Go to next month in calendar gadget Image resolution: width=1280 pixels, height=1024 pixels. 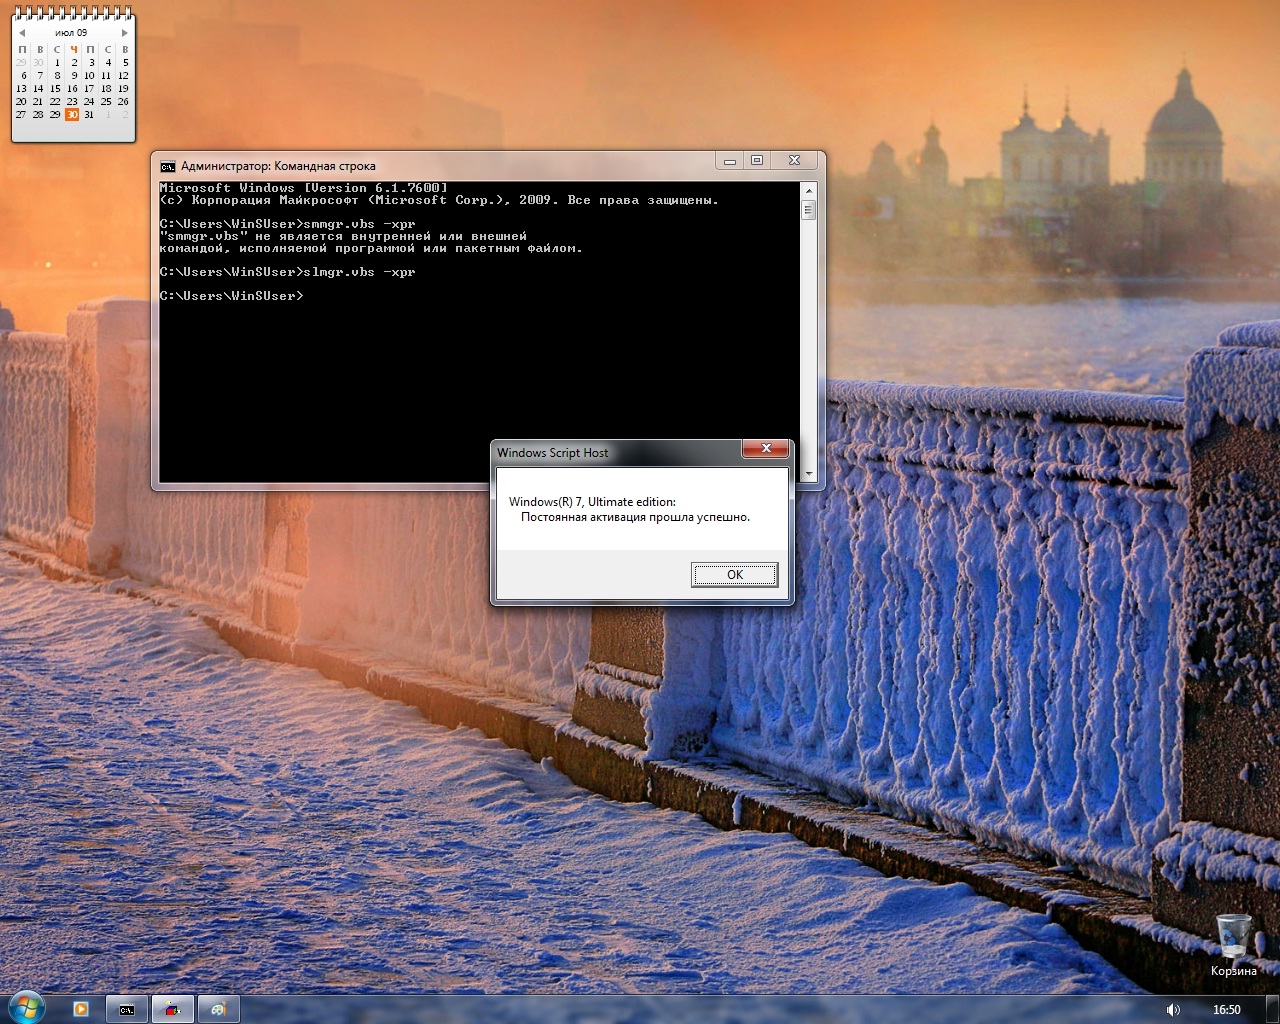pos(125,33)
